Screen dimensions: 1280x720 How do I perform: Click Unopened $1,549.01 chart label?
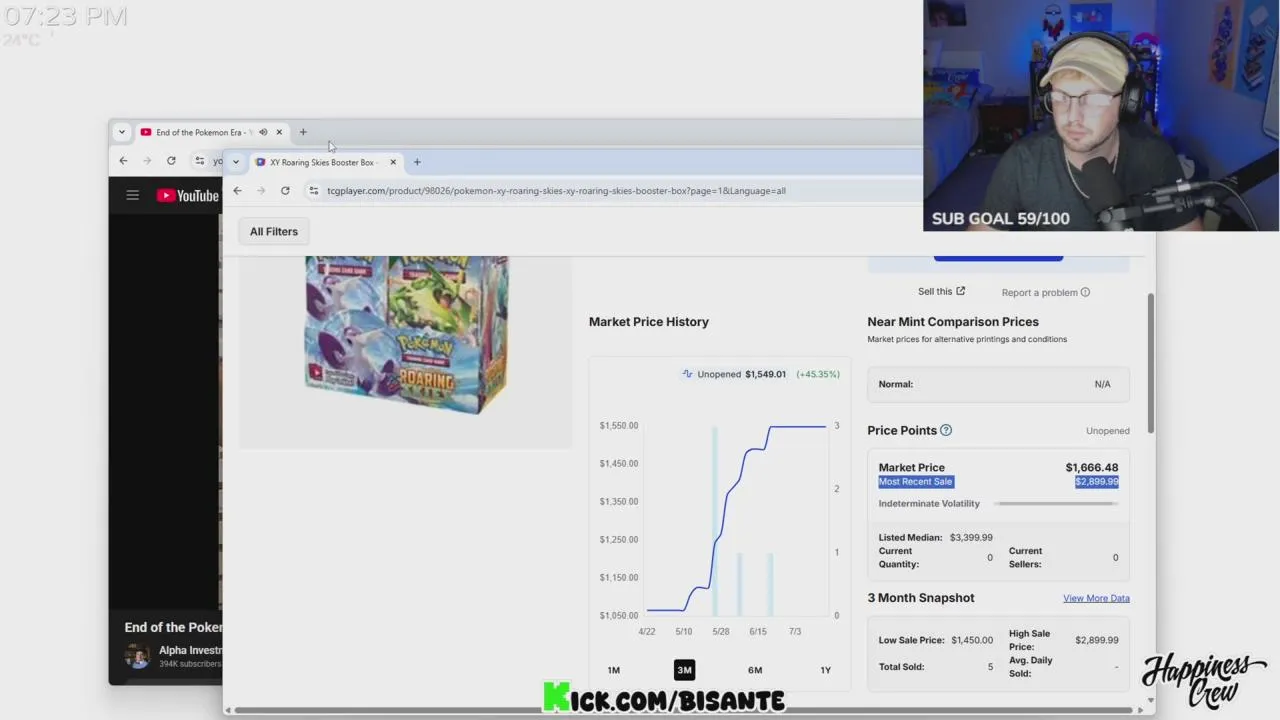pos(742,374)
